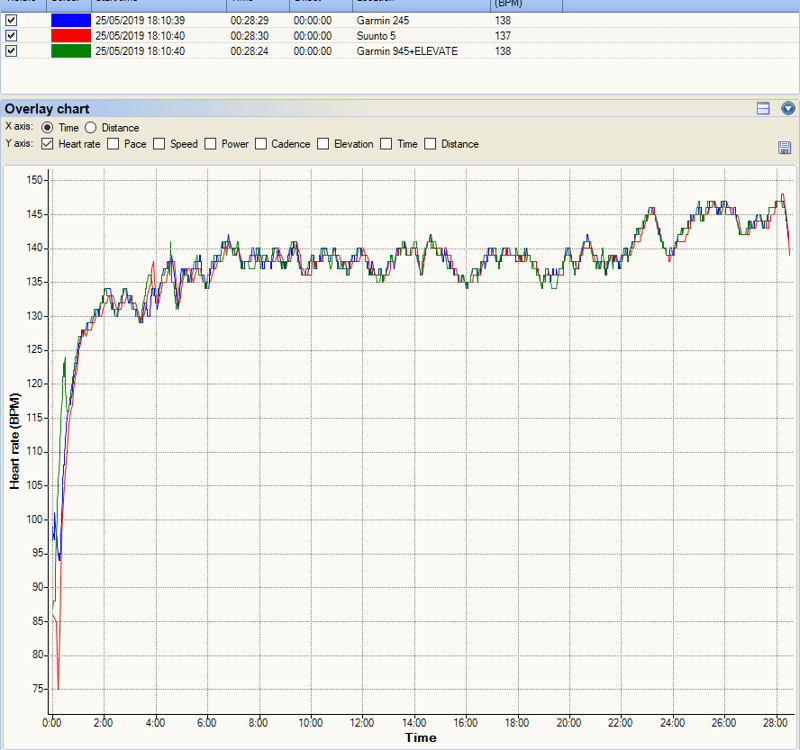Enable the Power Y axis checkbox

click(210, 144)
